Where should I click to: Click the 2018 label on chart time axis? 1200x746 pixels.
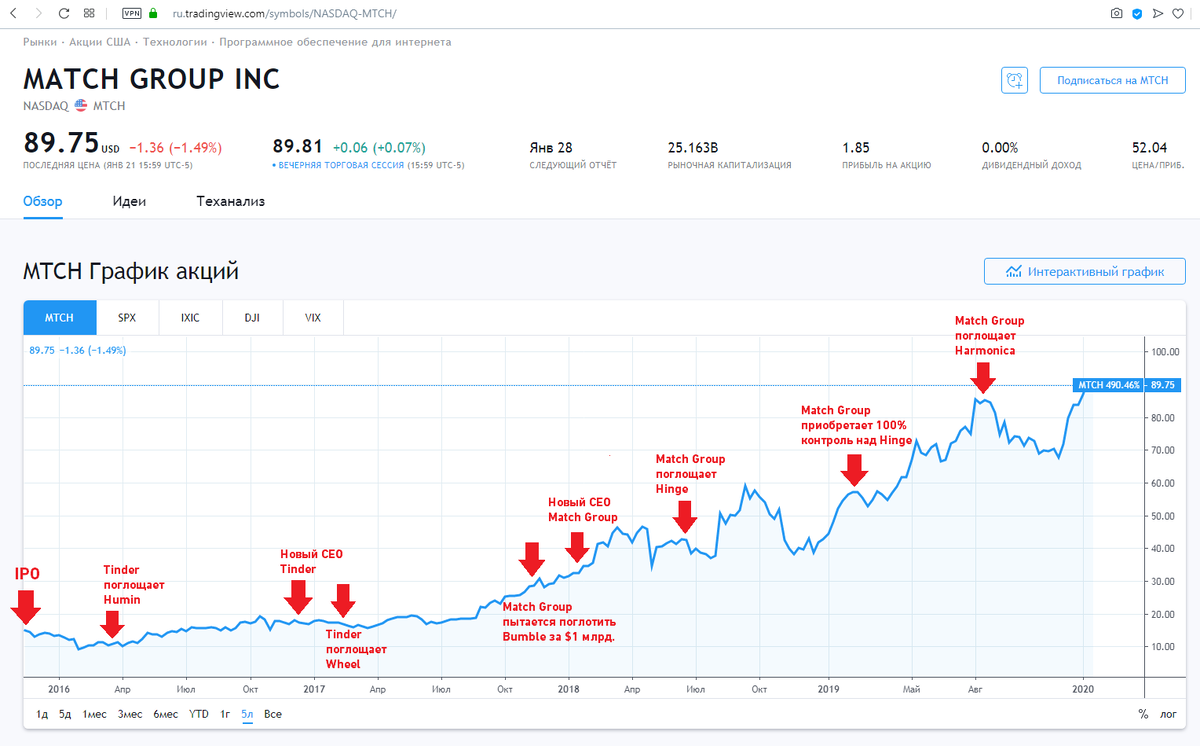point(568,688)
